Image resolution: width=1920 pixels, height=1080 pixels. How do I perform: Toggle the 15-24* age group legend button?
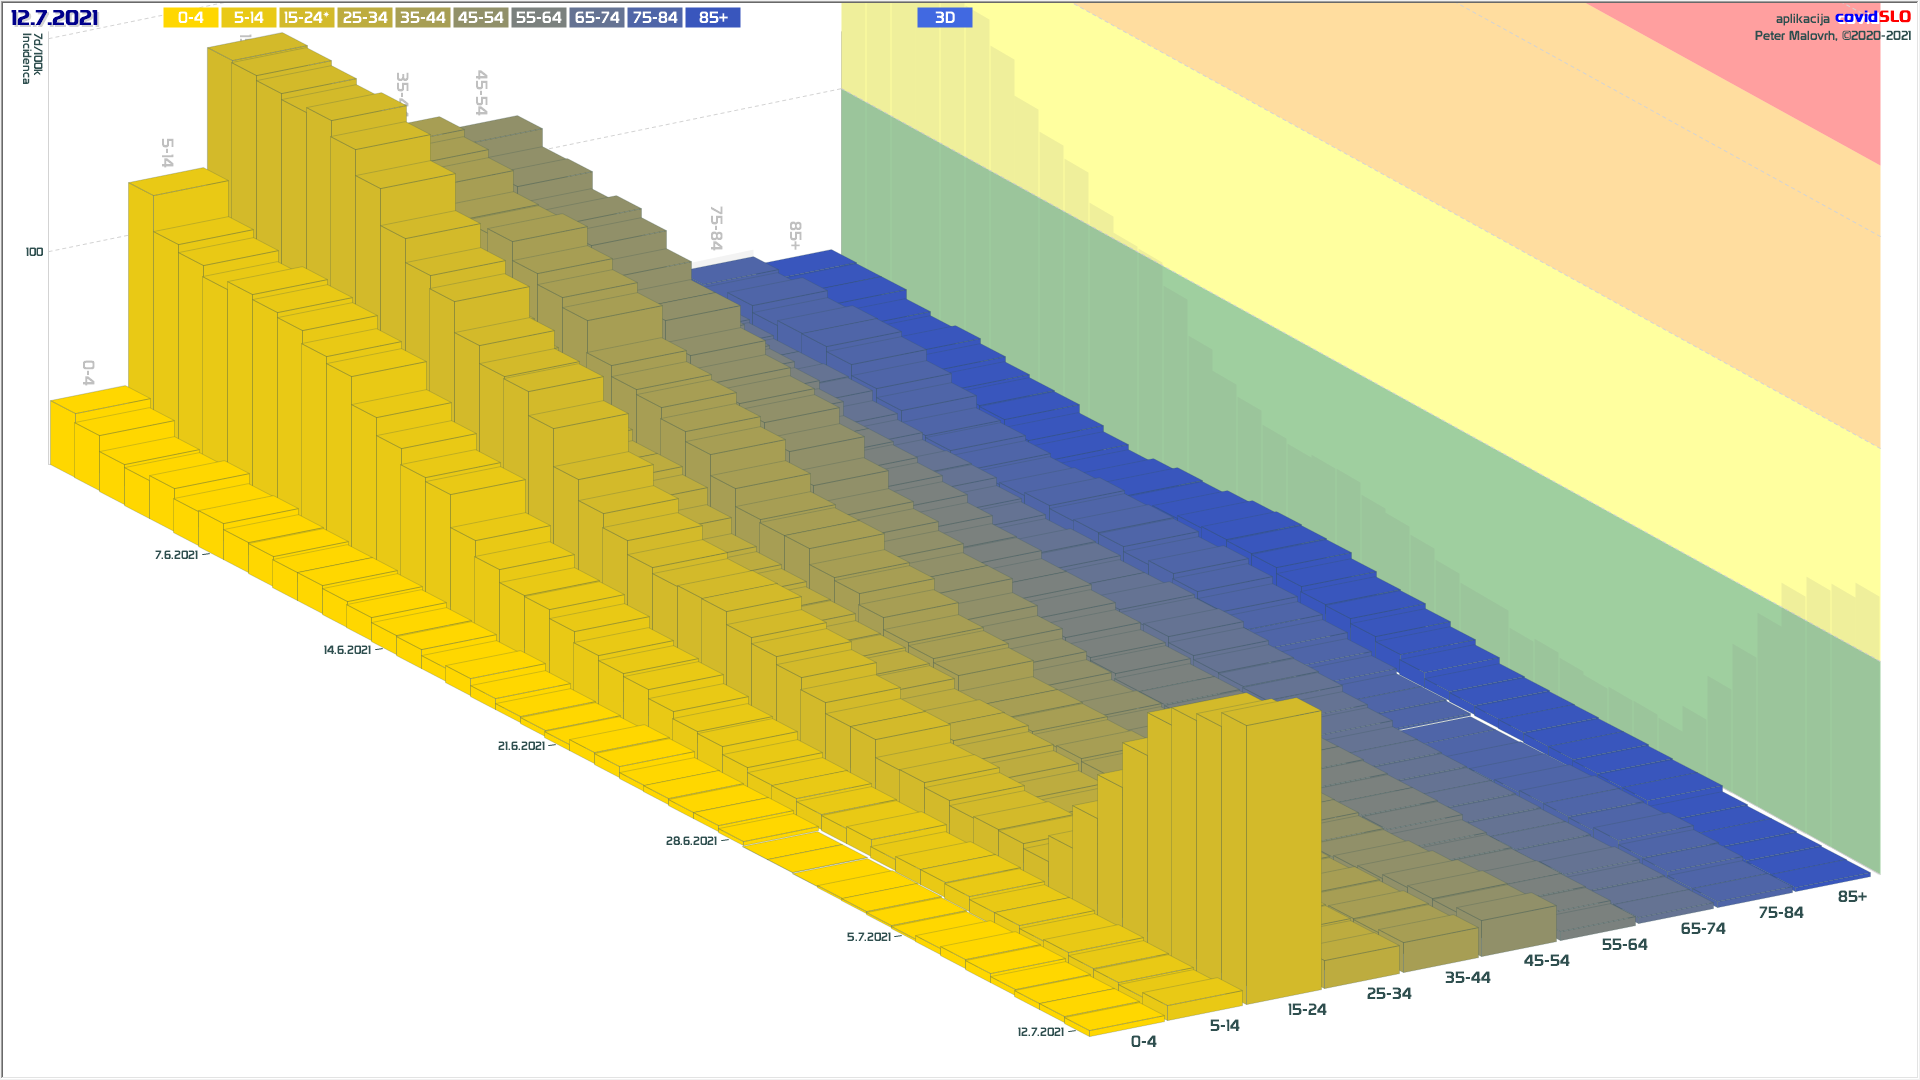coord(306,18)
